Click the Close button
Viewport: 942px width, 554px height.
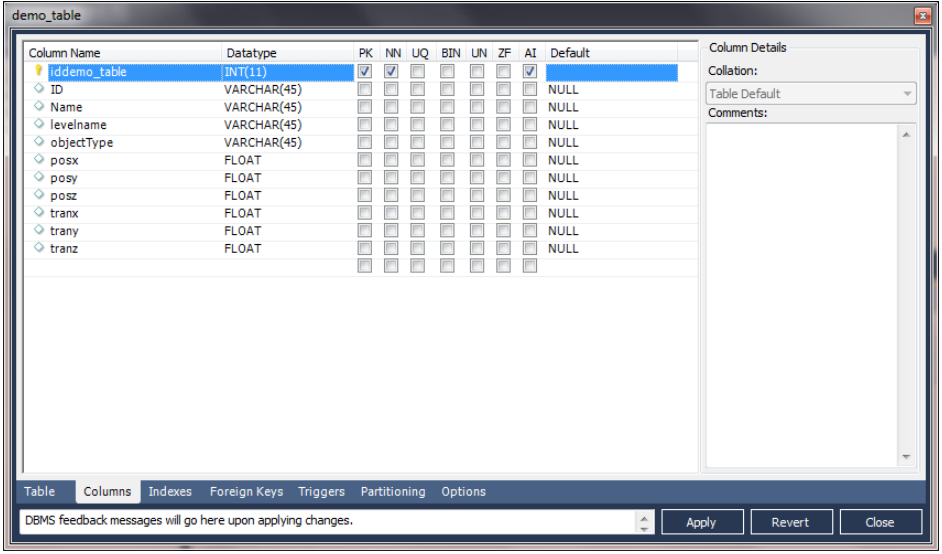point(880,522)
